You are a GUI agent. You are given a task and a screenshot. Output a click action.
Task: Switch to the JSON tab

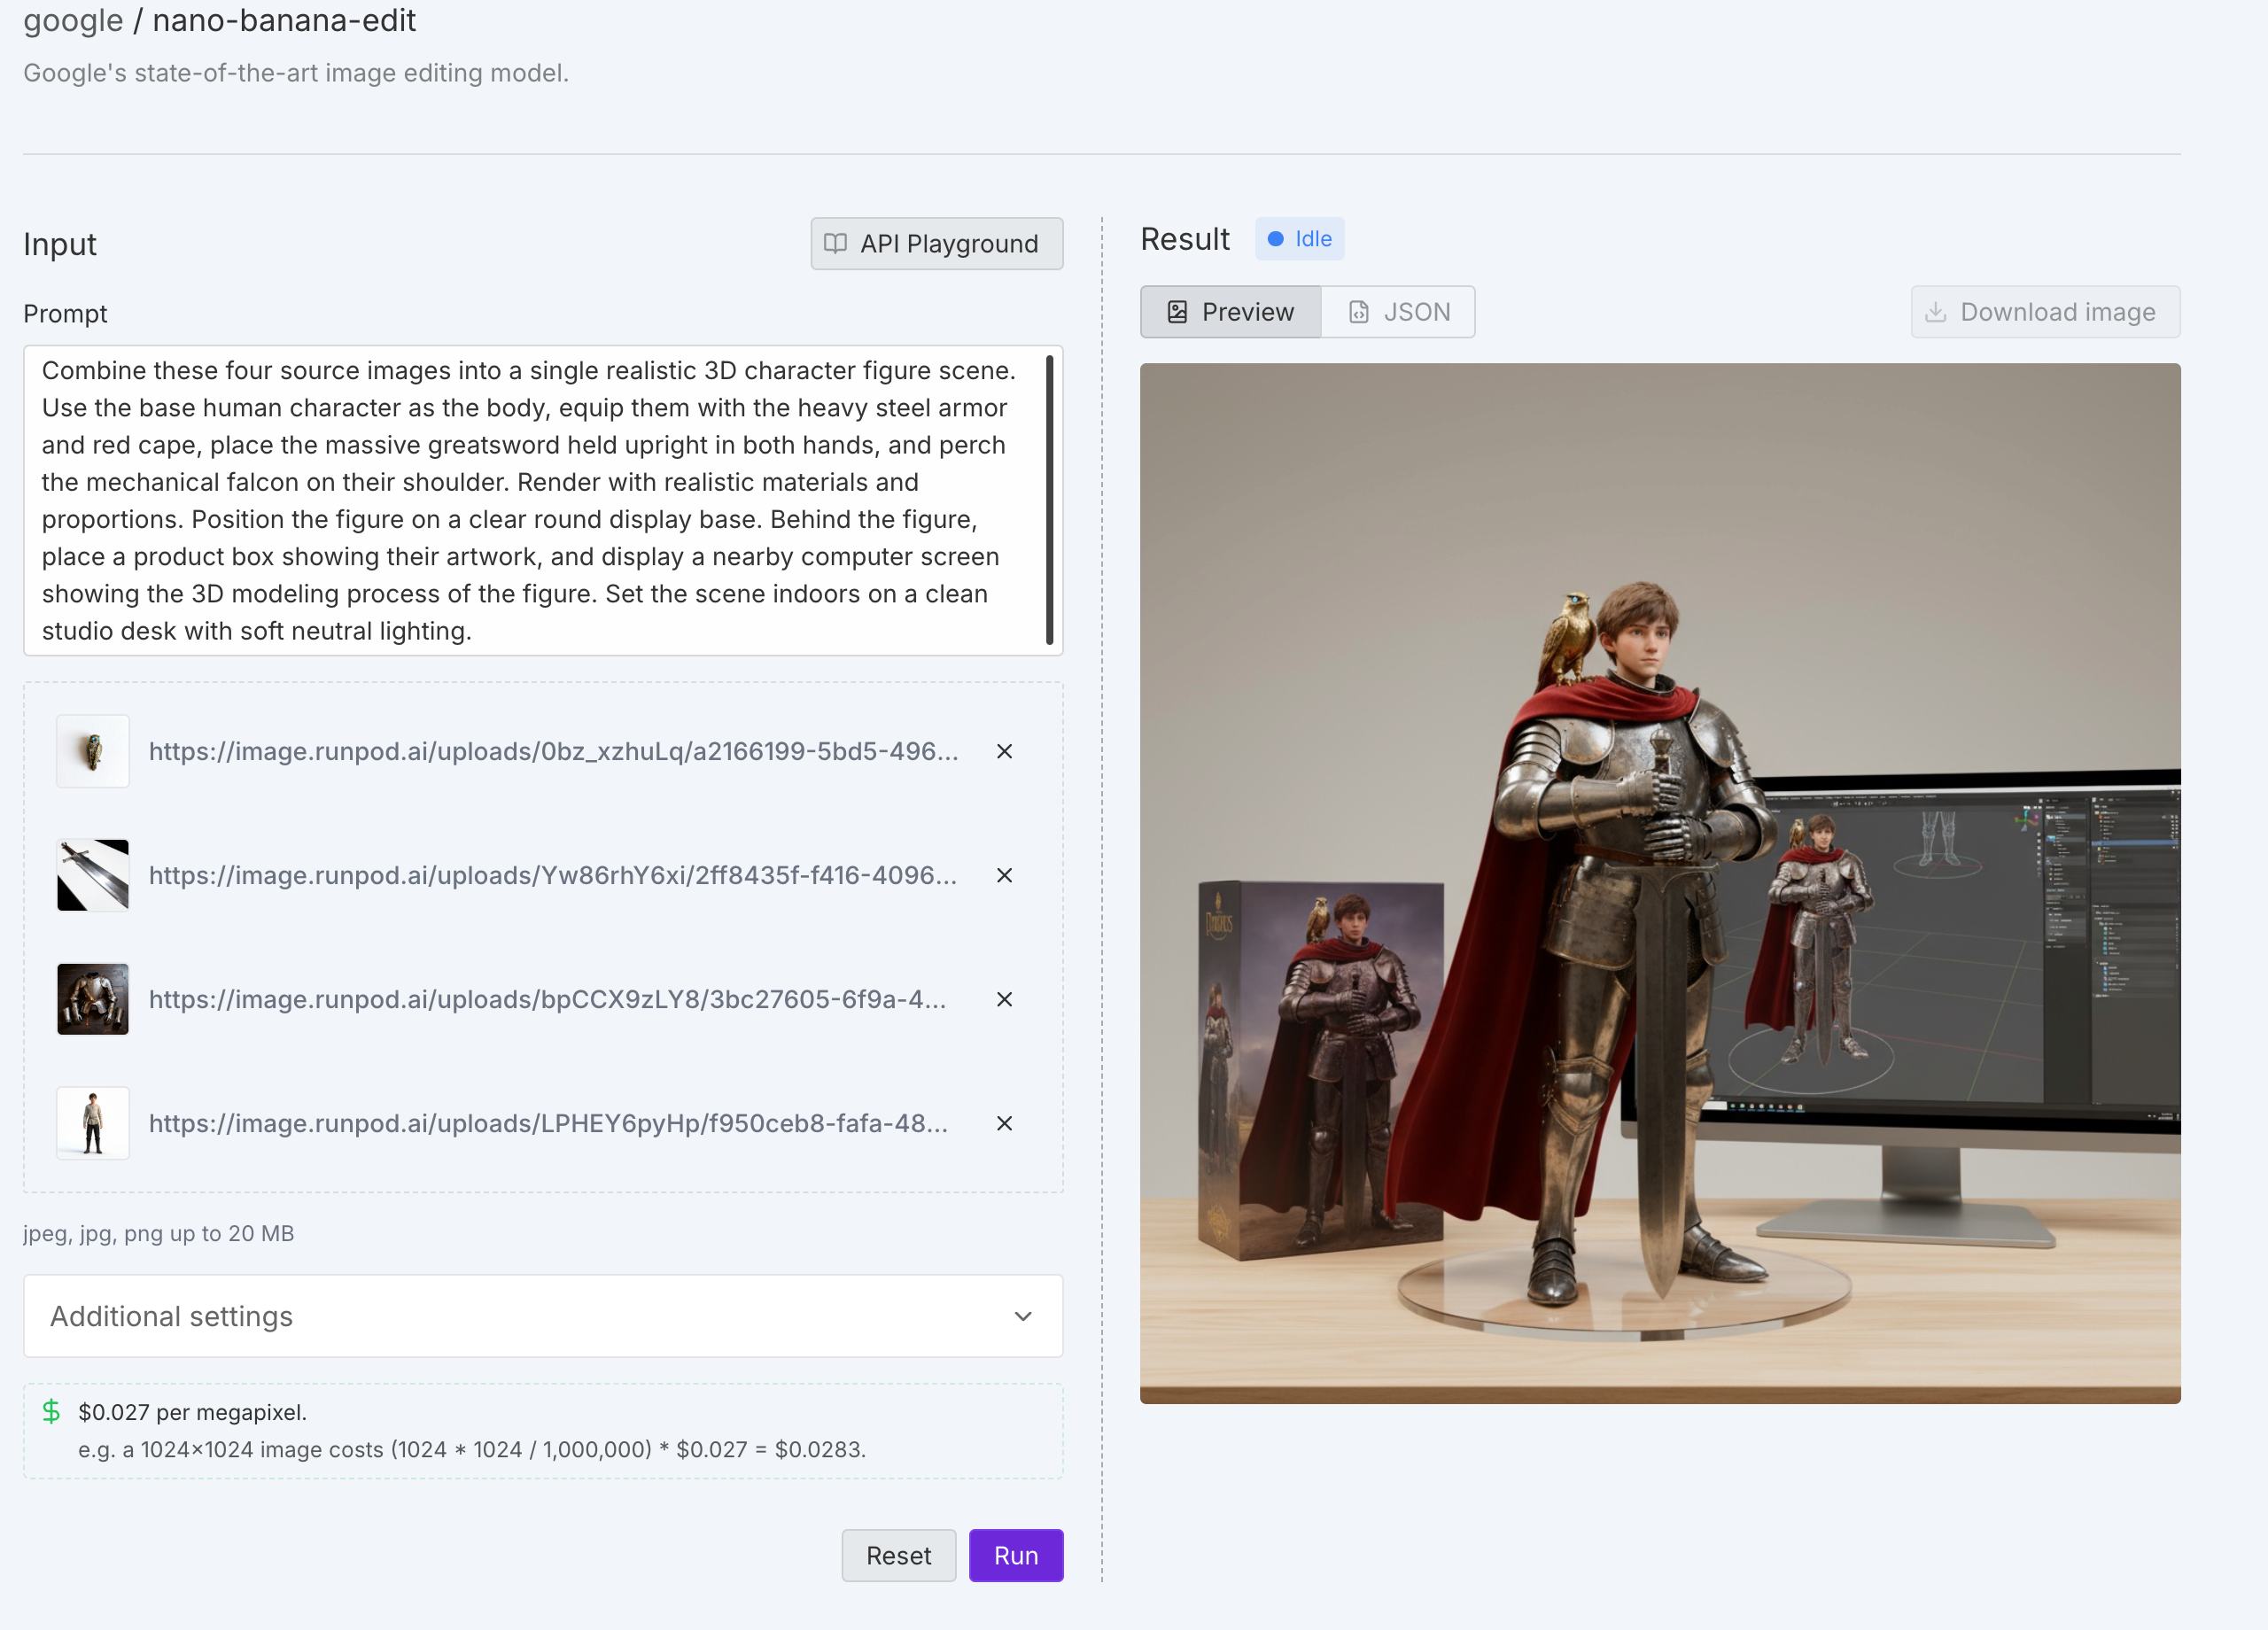coord(1398,312)
